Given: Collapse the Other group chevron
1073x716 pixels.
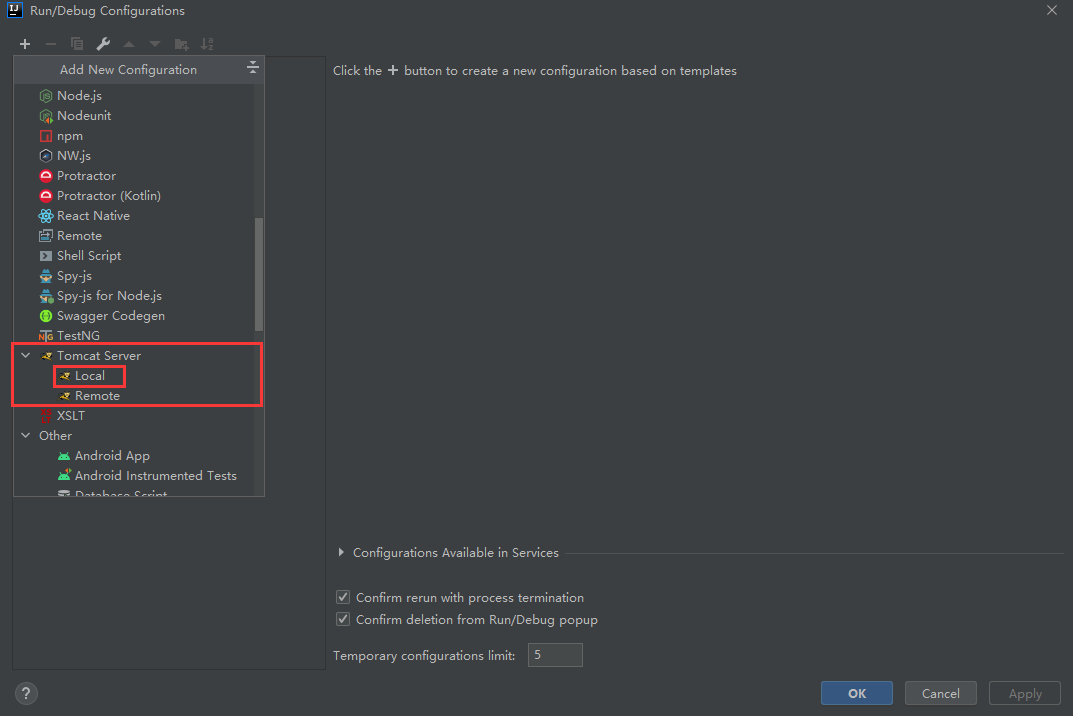Looking at the screenshot, I should point(26,435).
